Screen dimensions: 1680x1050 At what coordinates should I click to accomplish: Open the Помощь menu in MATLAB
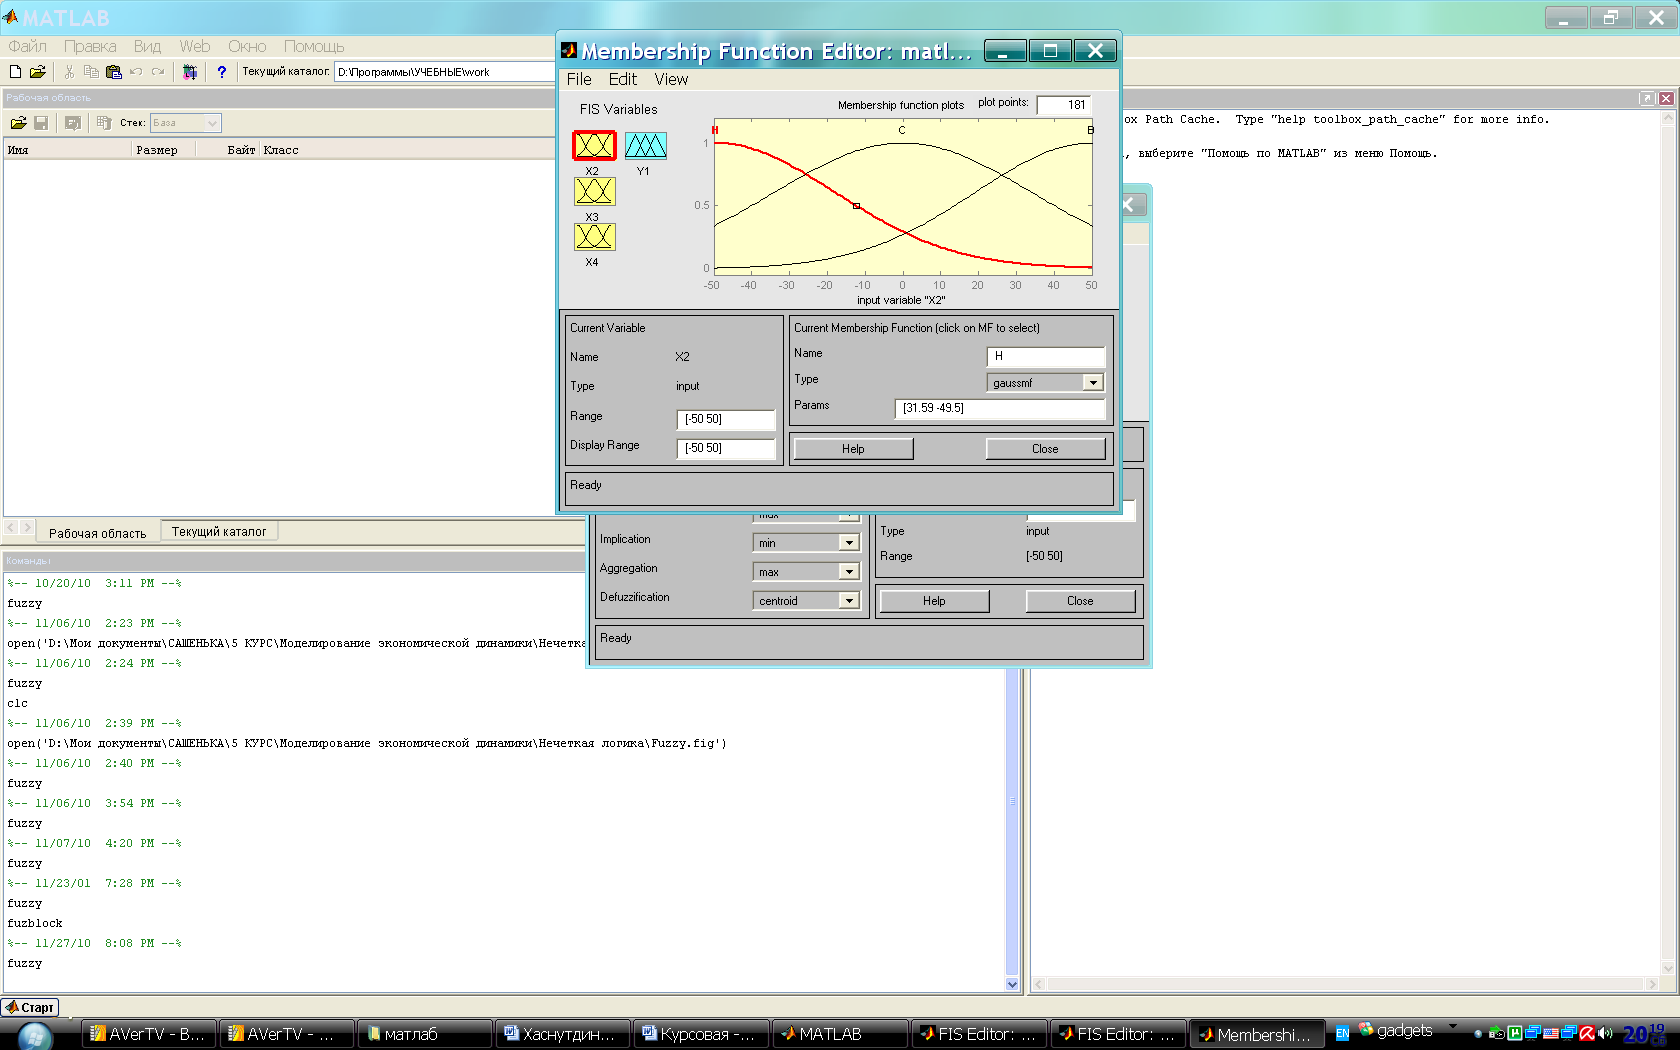tap(314, 46)
